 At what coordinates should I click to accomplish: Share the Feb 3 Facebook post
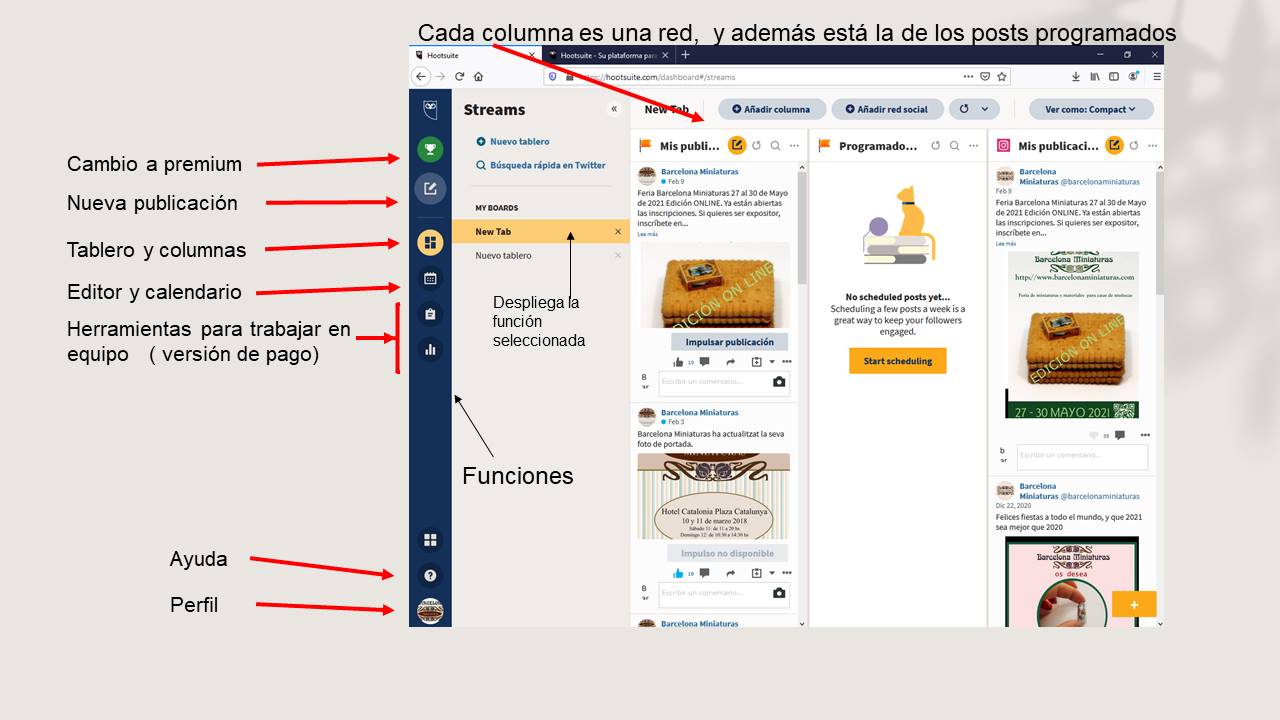(731, 573)
